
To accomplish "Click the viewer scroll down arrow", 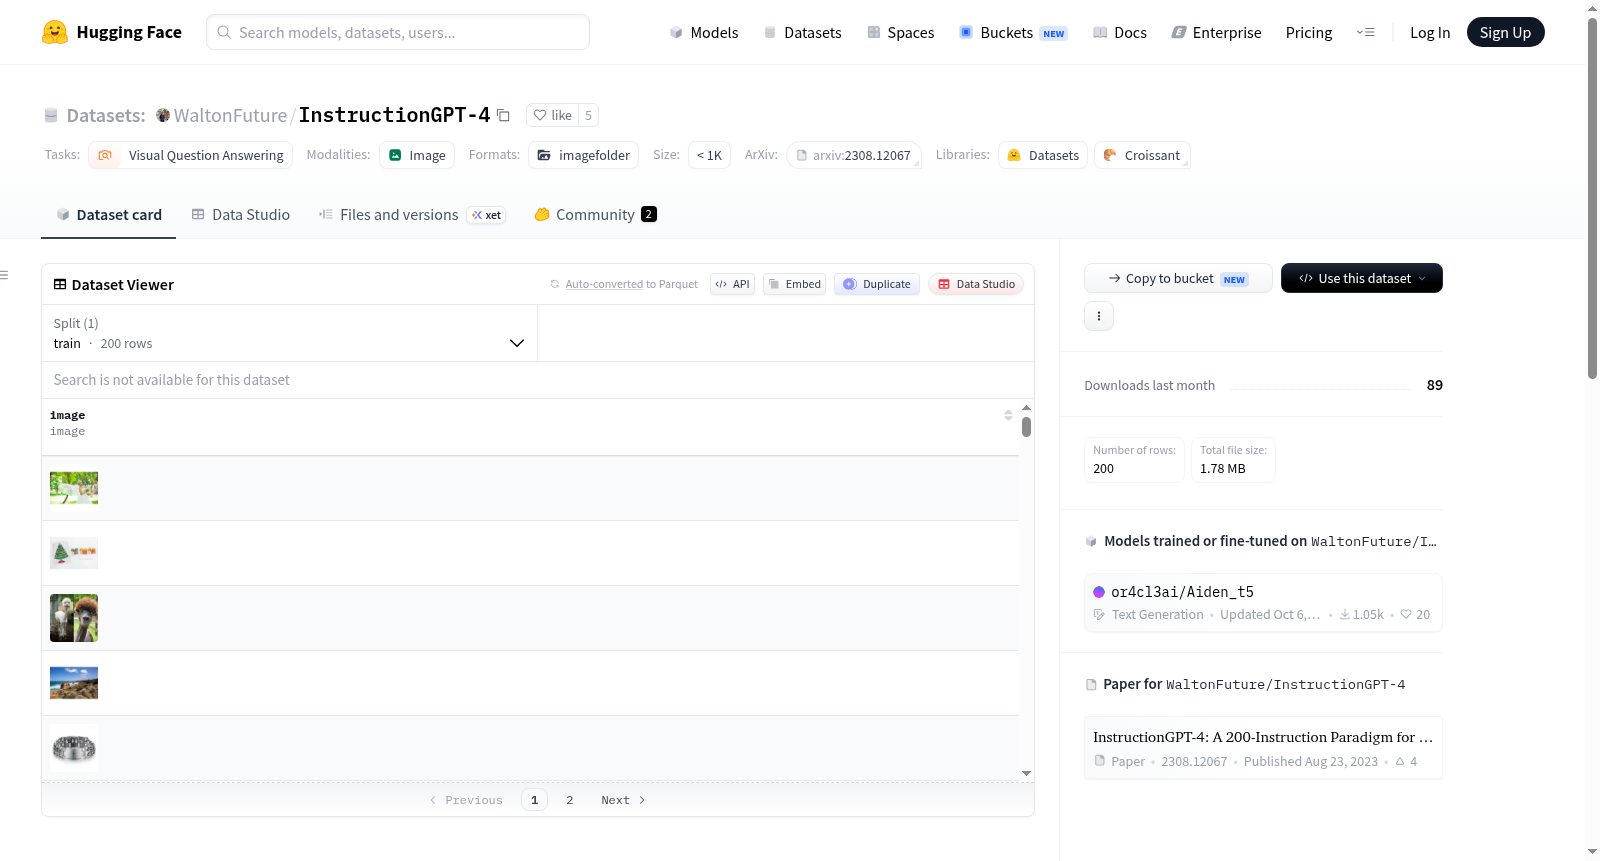I will tap(1026, 773).
